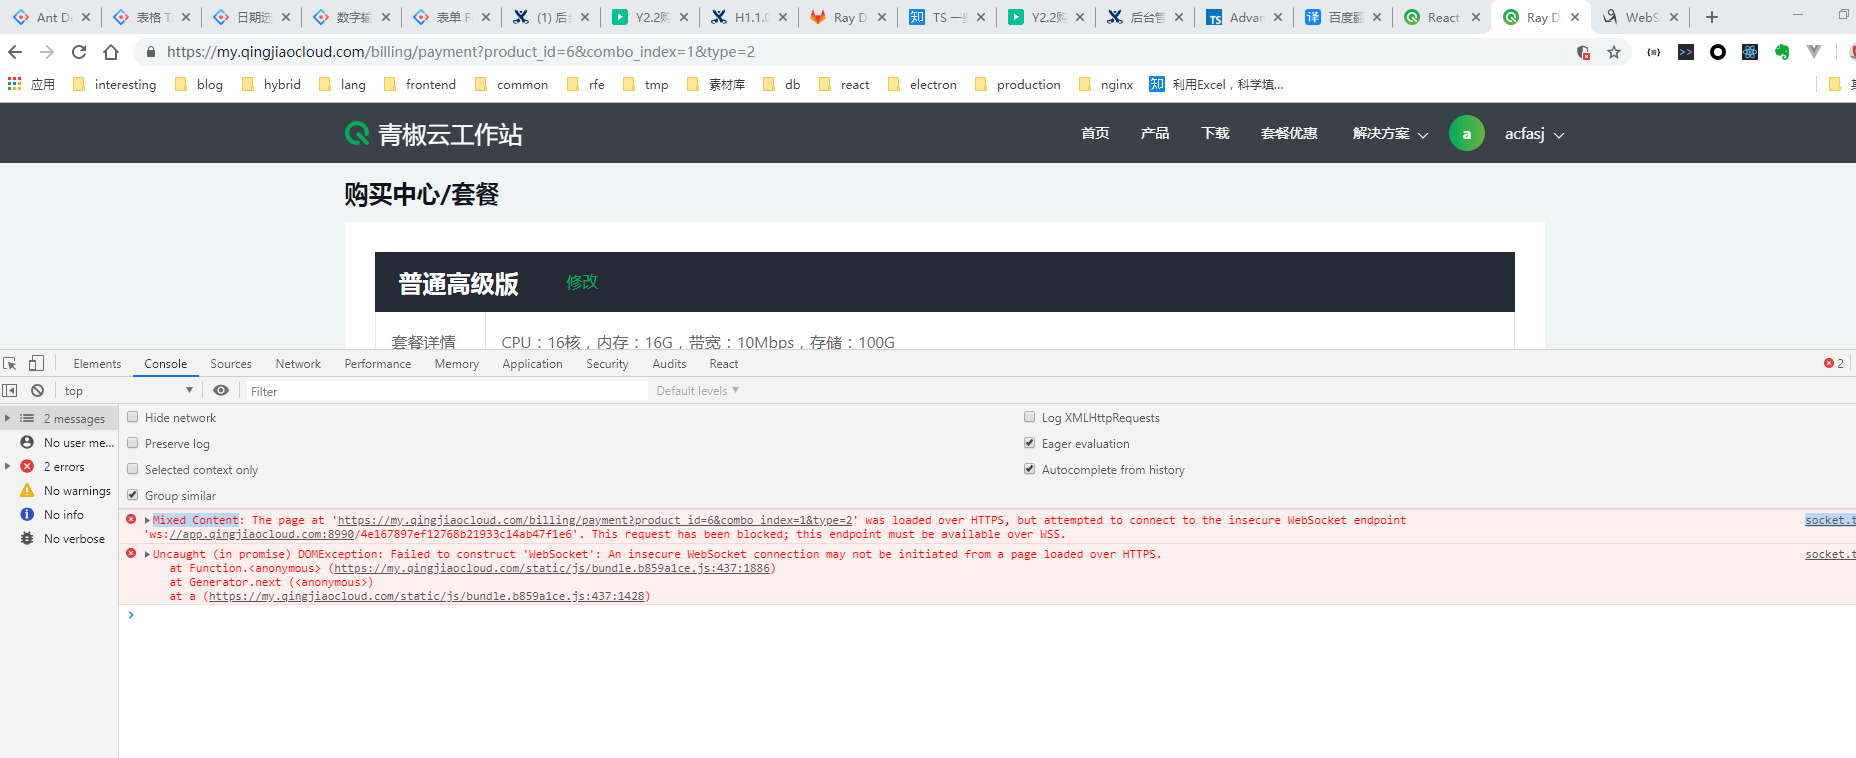Reload the page with refresh icon
This screenshot has height=758, width=1856.
click(79, 52)
